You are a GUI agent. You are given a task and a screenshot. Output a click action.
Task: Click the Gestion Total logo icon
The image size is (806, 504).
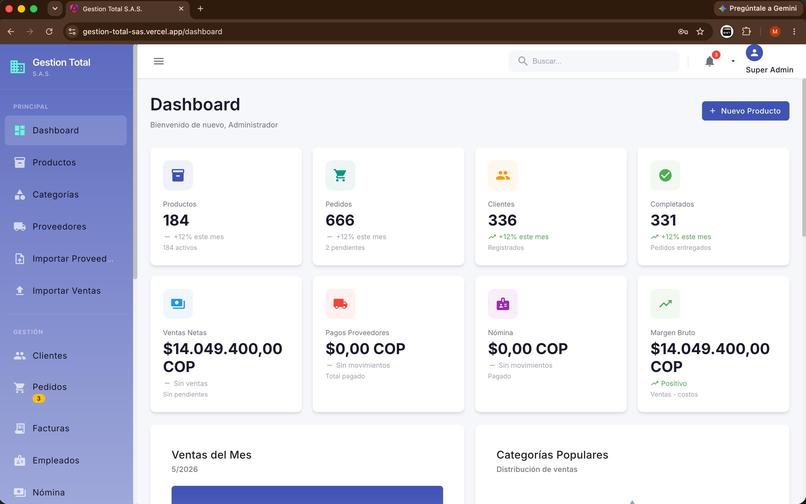(17, 66)
